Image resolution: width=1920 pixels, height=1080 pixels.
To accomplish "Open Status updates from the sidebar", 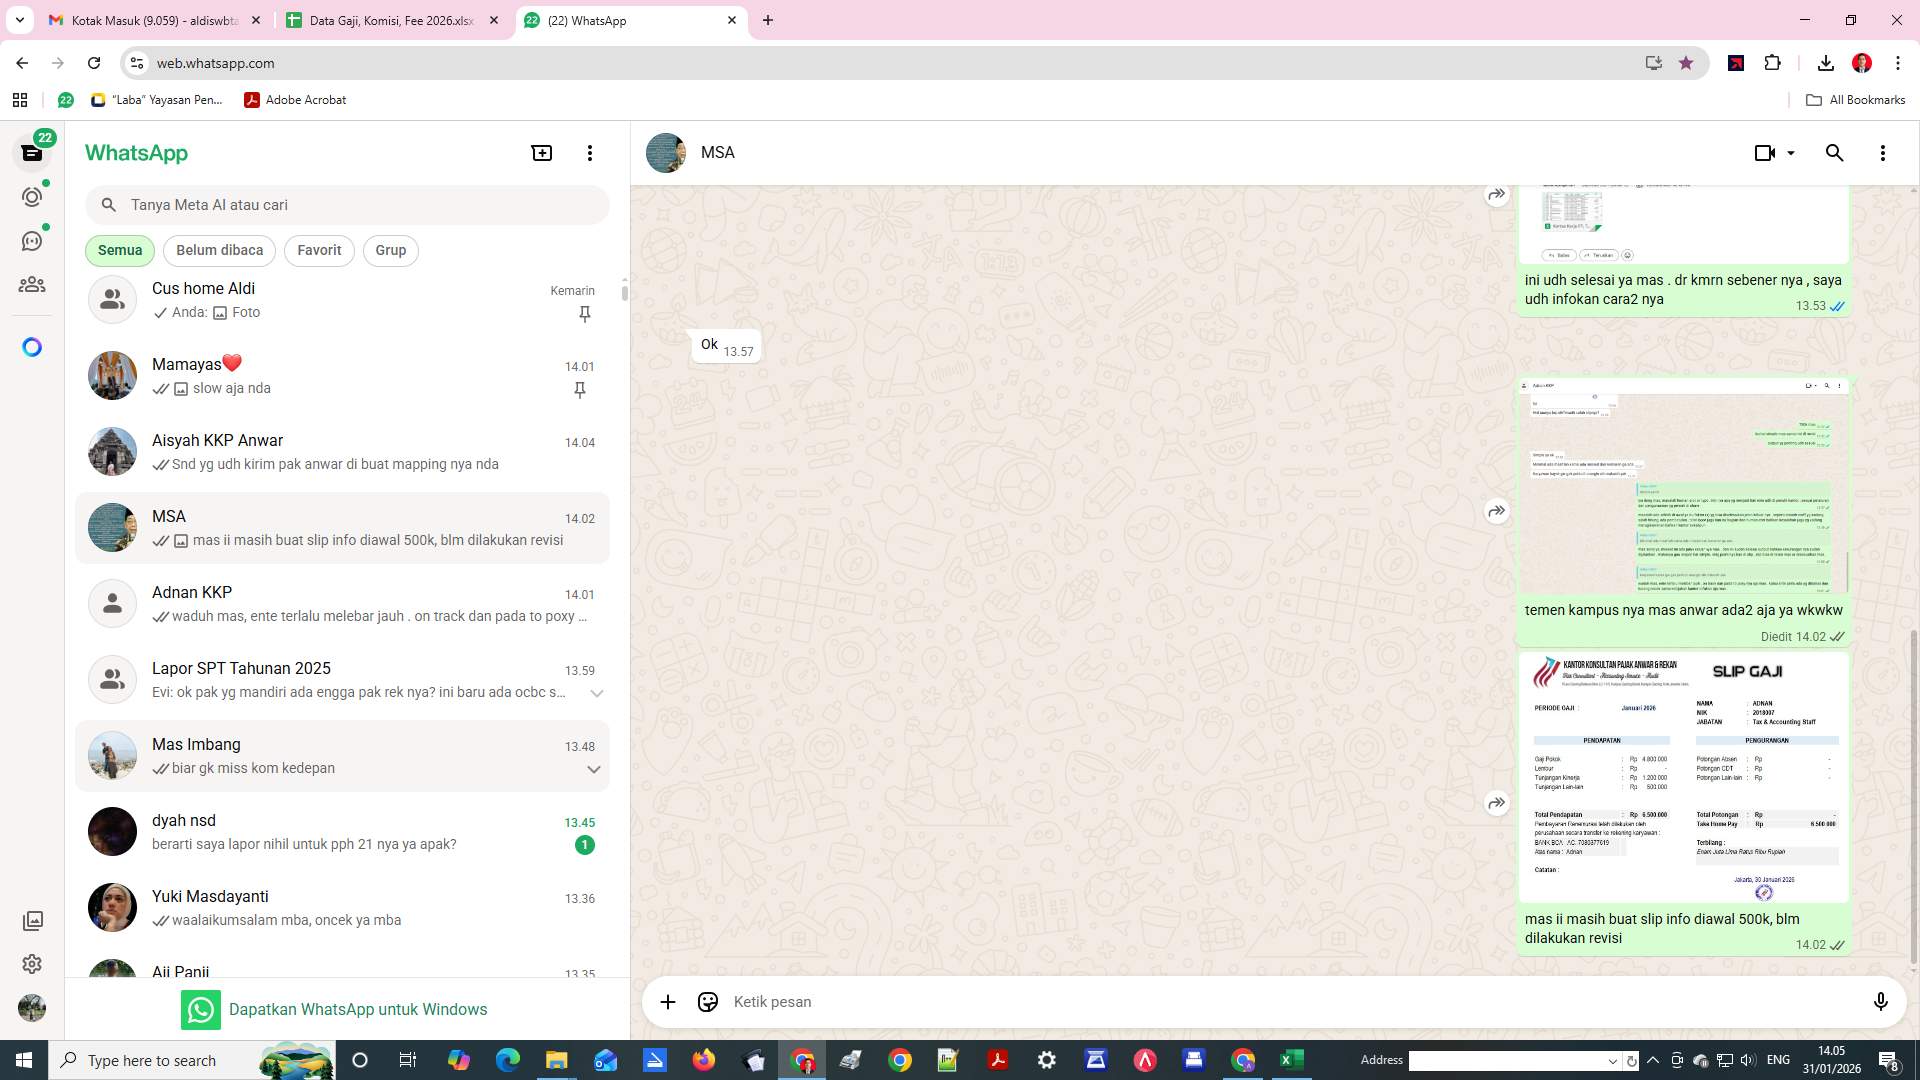I will pyautogui.click(x=32, y=197).
